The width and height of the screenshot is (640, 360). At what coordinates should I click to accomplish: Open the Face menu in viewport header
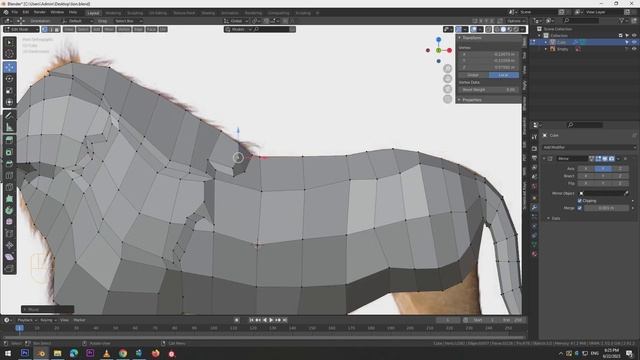(151, 29)
